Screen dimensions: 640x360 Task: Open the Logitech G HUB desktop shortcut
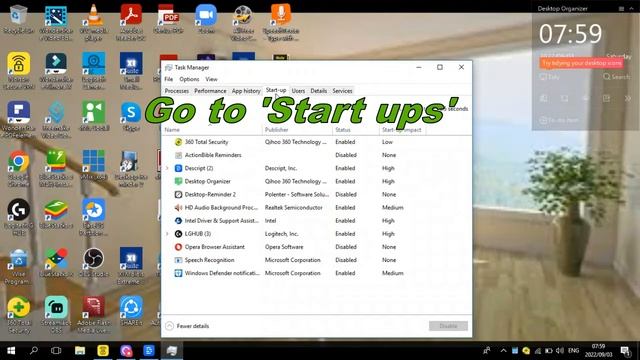click(18, 217)
